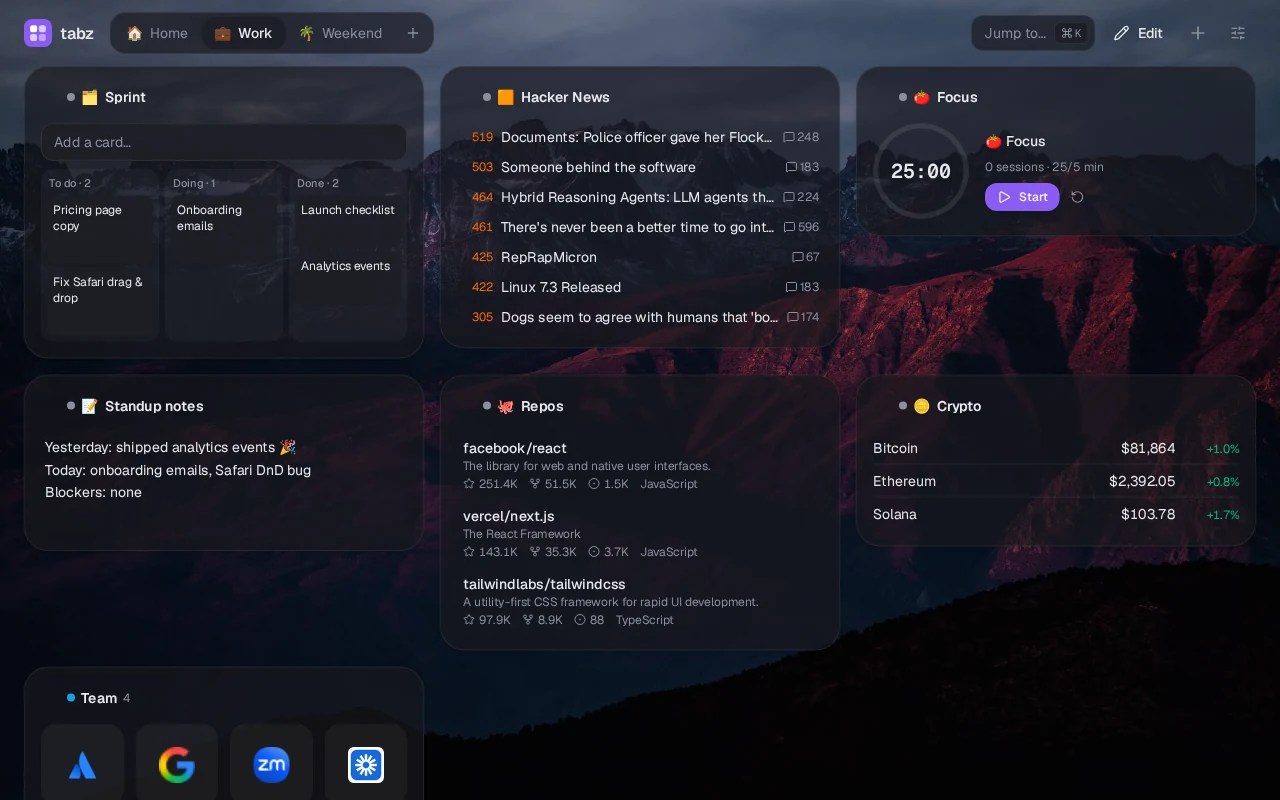Image resolution: width=1280 pixels, height=800 pixels.
Task: Open tailwindlabs/tailwindcss repository link
Action: pos(544,584)
